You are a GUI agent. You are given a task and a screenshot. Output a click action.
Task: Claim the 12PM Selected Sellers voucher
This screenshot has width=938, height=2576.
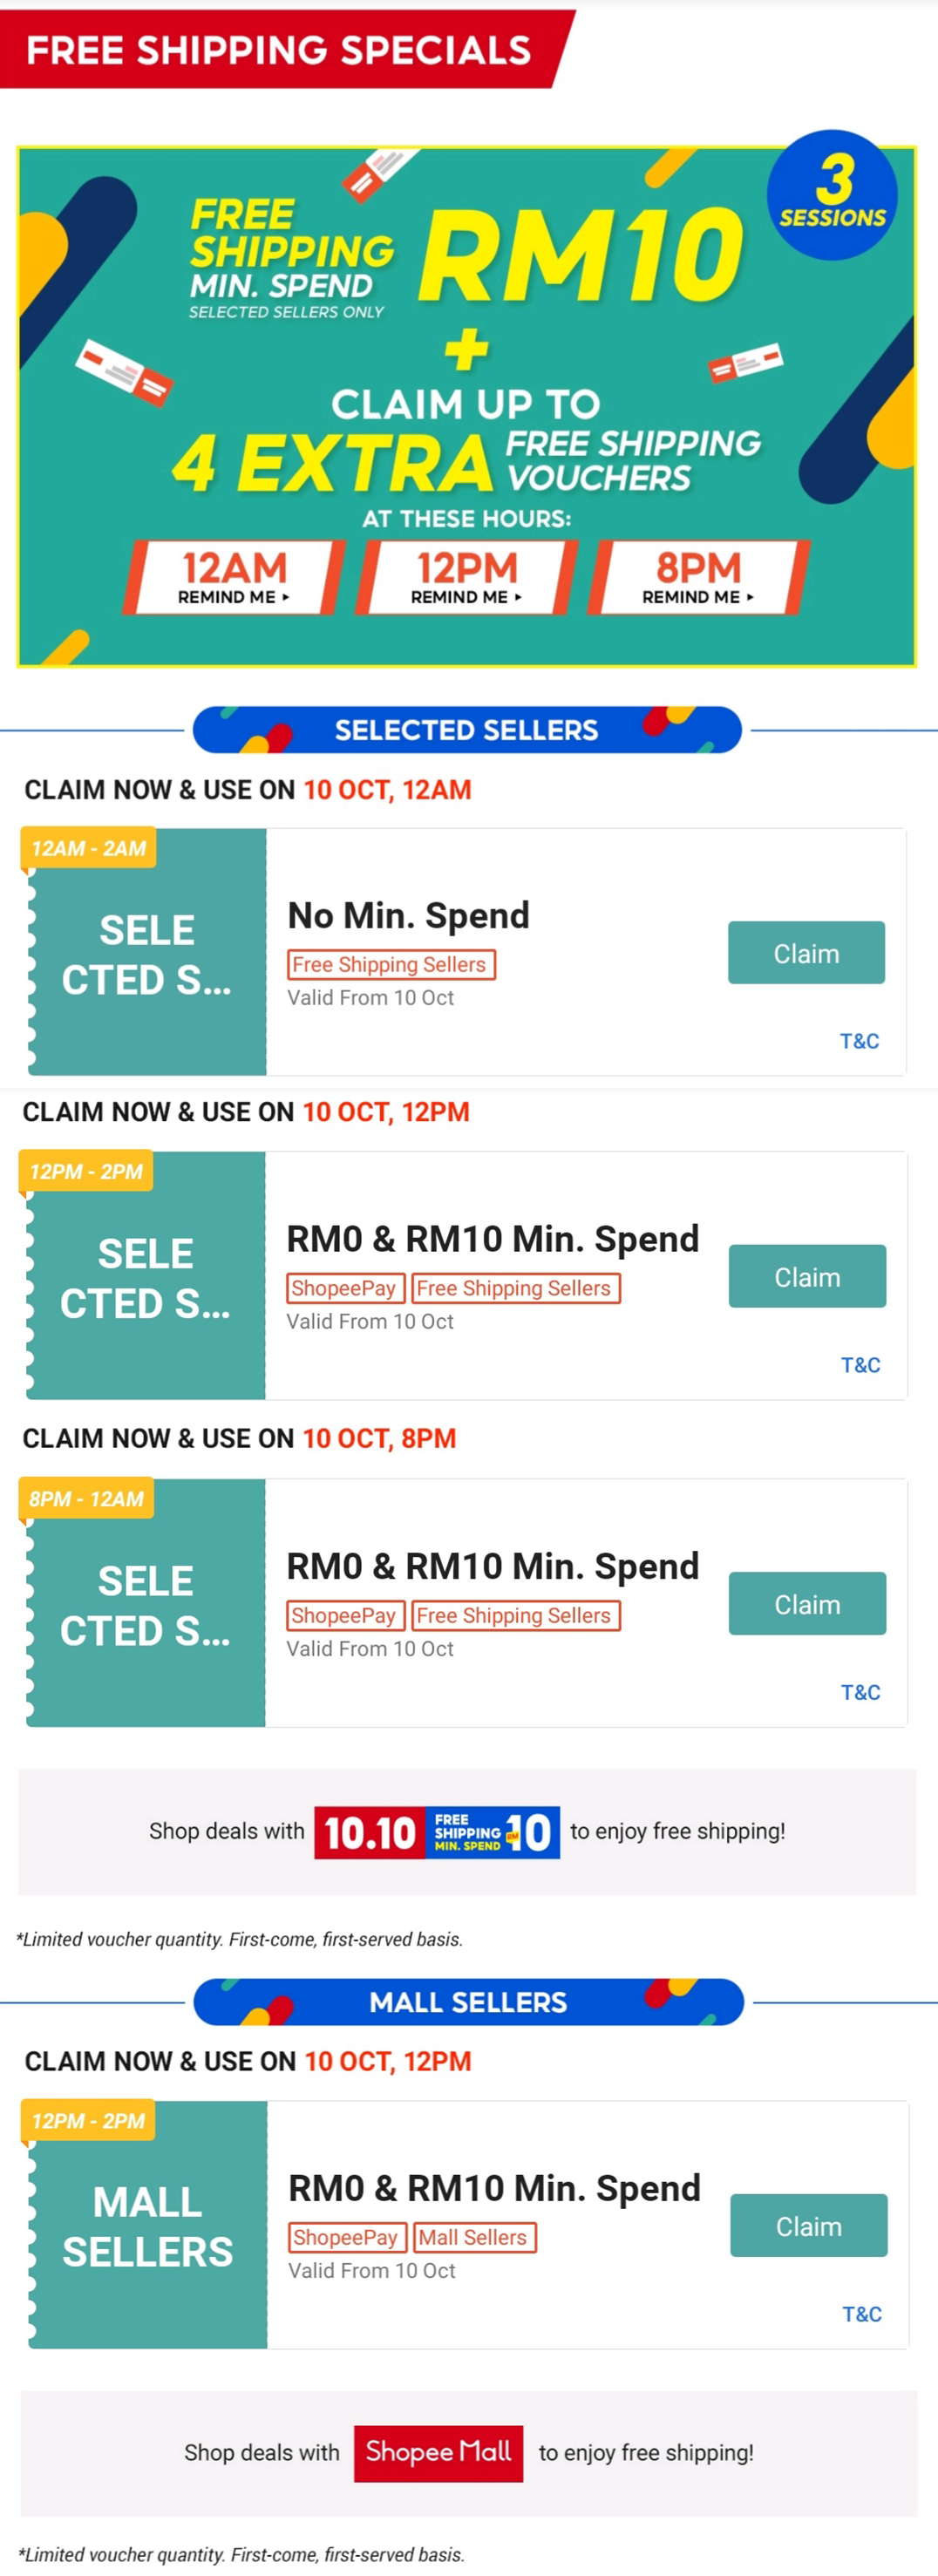point(807,1276)
